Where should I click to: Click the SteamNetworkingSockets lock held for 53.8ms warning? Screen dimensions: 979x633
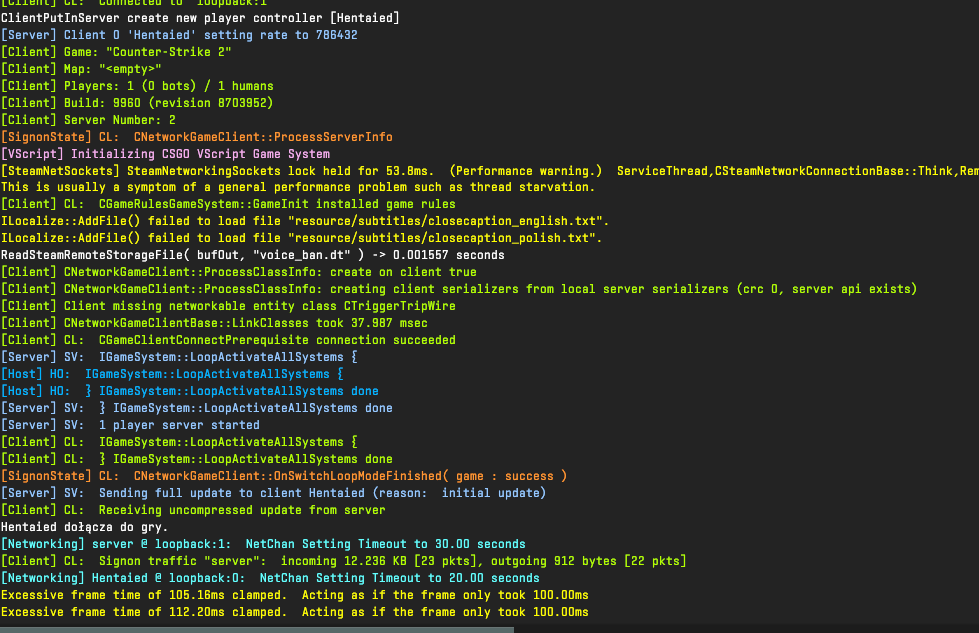pyautogui.click(x=490, y=170)
